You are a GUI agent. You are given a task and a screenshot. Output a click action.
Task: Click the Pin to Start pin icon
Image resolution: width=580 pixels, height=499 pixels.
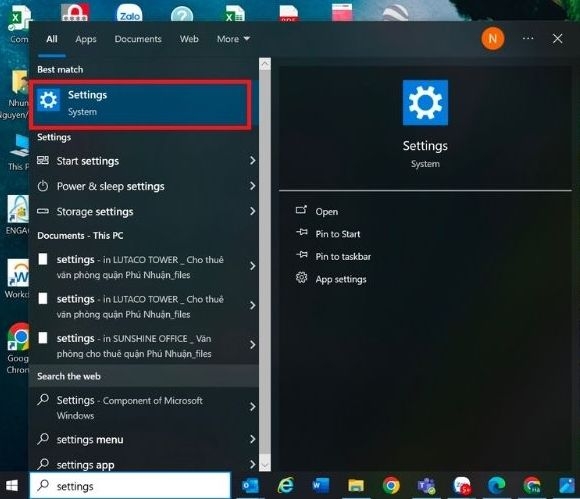click(302, 232)
